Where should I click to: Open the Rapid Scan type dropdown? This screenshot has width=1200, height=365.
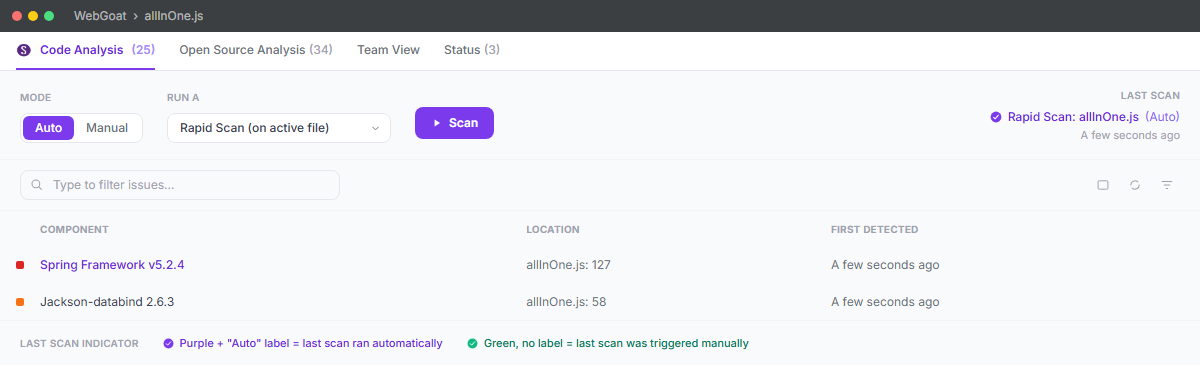pyautogui.click(x=279, y=128)
